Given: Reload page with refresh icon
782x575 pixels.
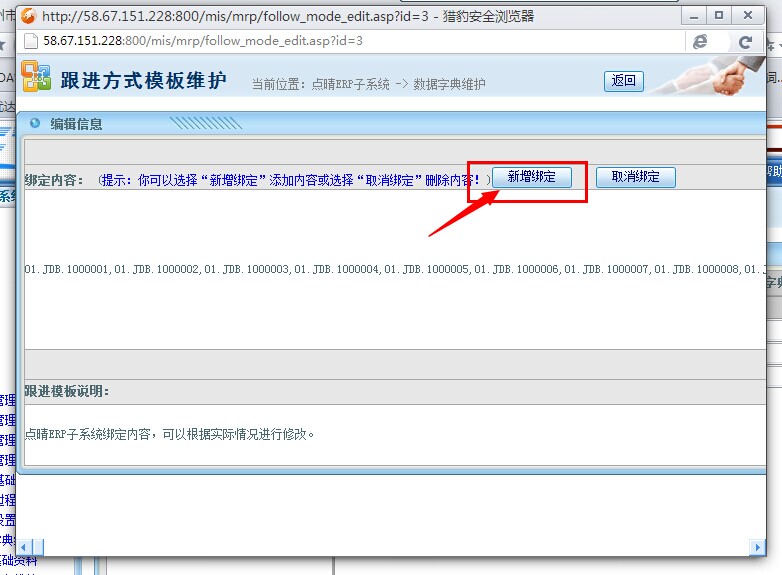Looking at the screenshot, I should pos(745,41).
